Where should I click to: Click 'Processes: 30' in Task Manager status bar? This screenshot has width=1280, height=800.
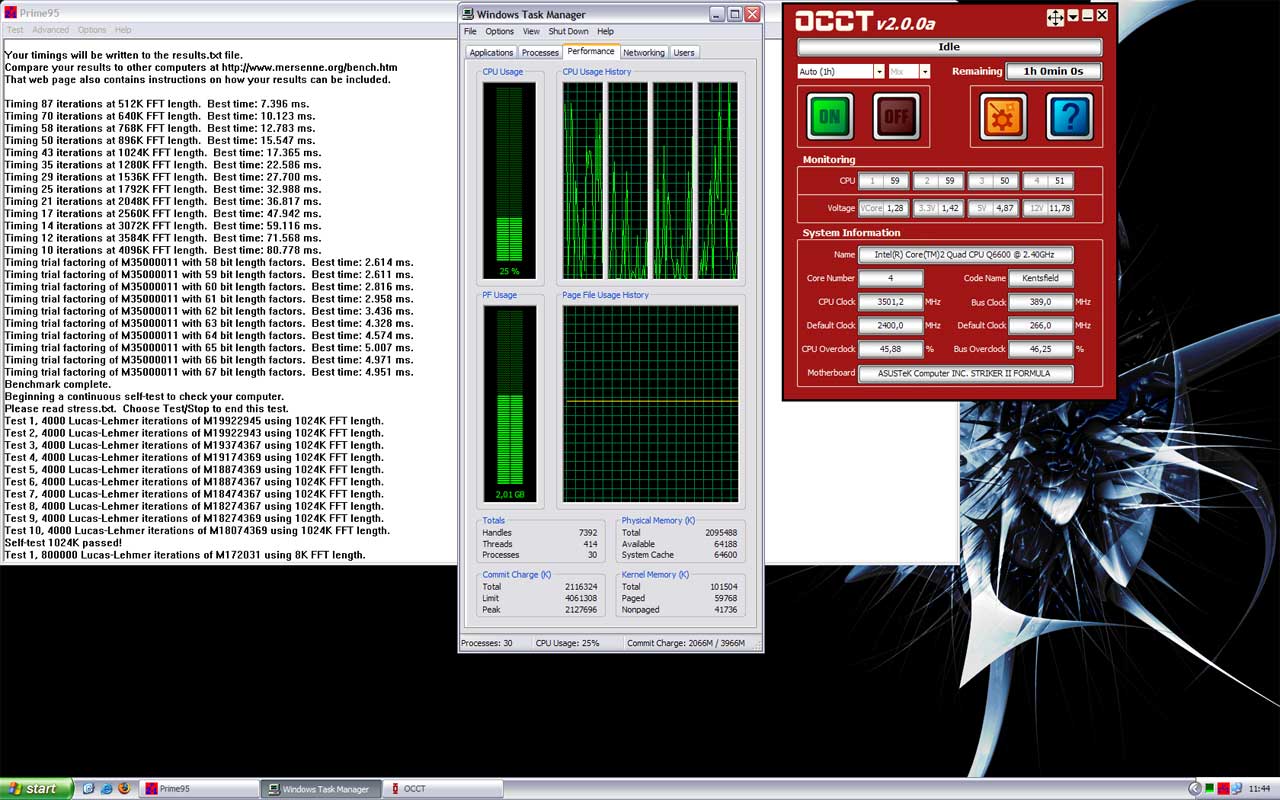[x=487, y=643]
